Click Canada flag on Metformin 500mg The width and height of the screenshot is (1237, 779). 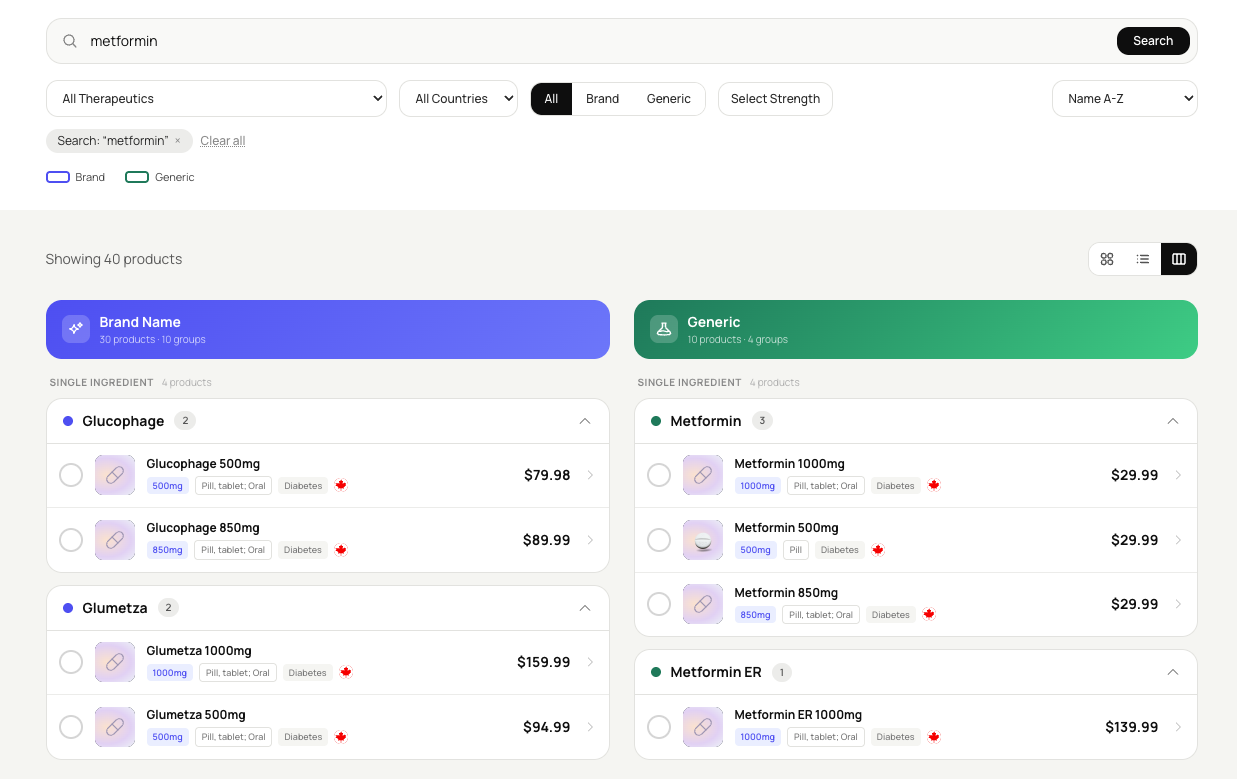tap(878, 550)
